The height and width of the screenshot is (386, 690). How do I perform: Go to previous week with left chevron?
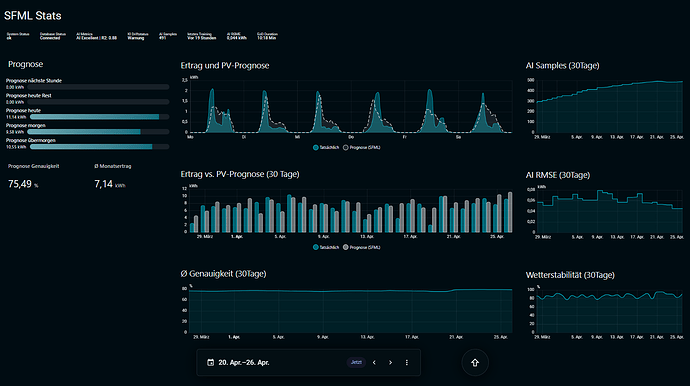[374, 363]
